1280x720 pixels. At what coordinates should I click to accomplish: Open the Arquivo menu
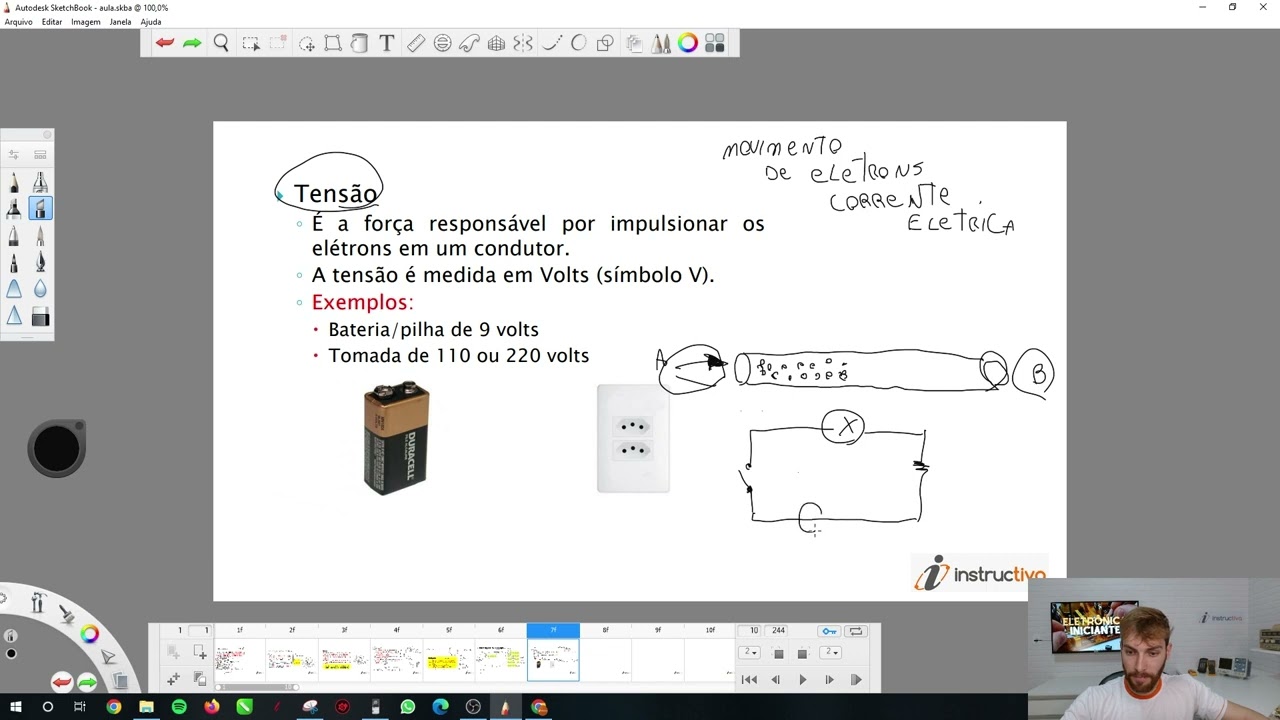point(18,22)
